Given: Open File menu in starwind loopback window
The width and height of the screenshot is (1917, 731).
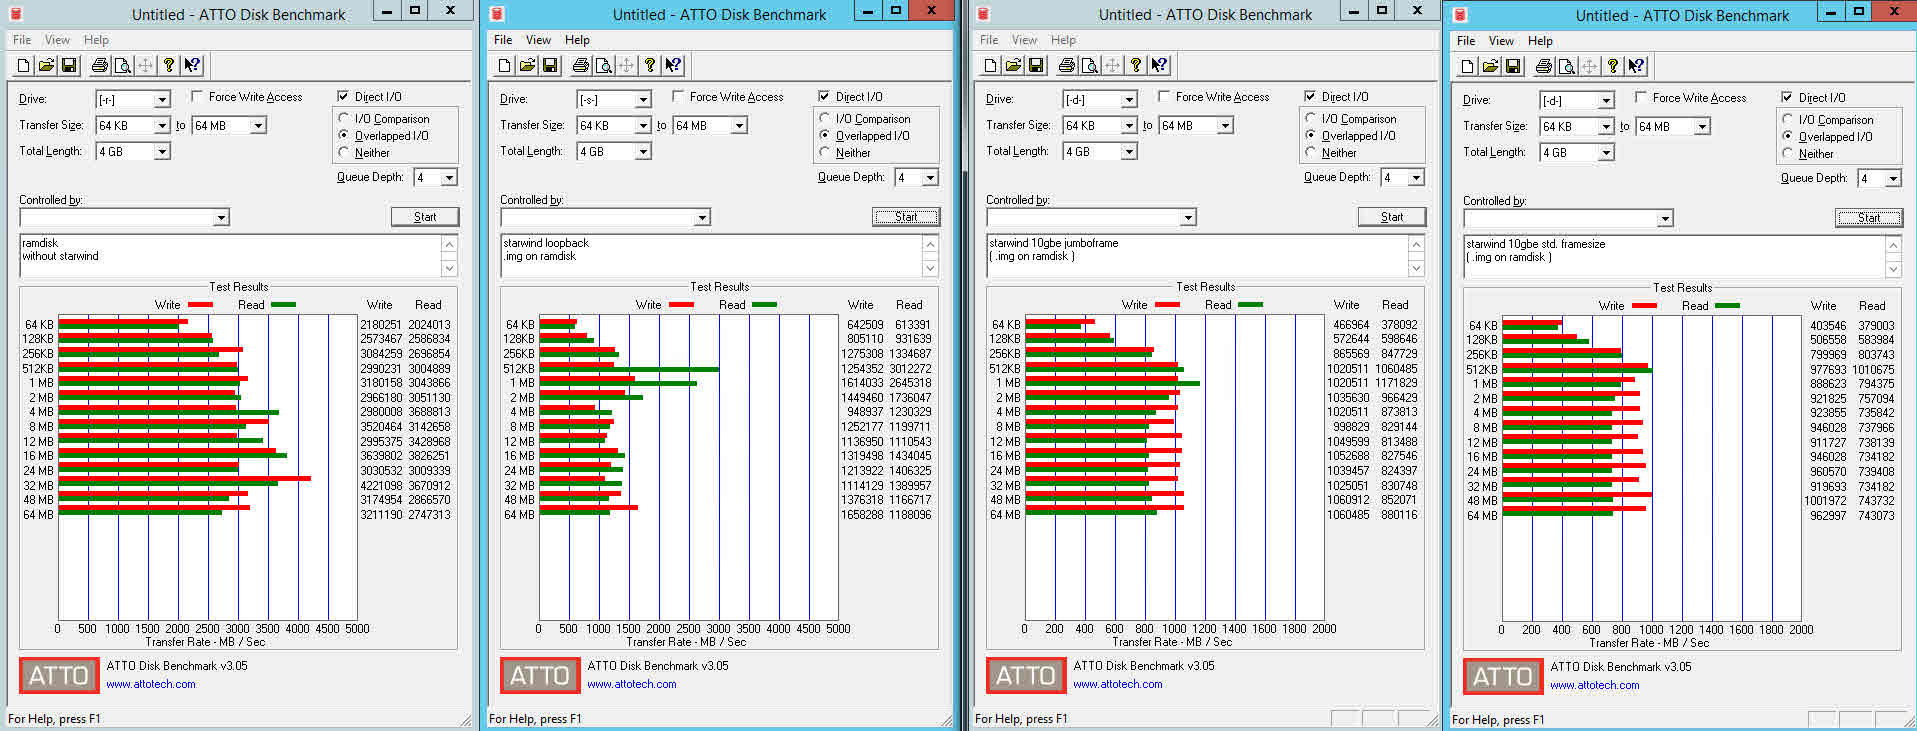Looking at the screenshot, I should coord(503,40).
